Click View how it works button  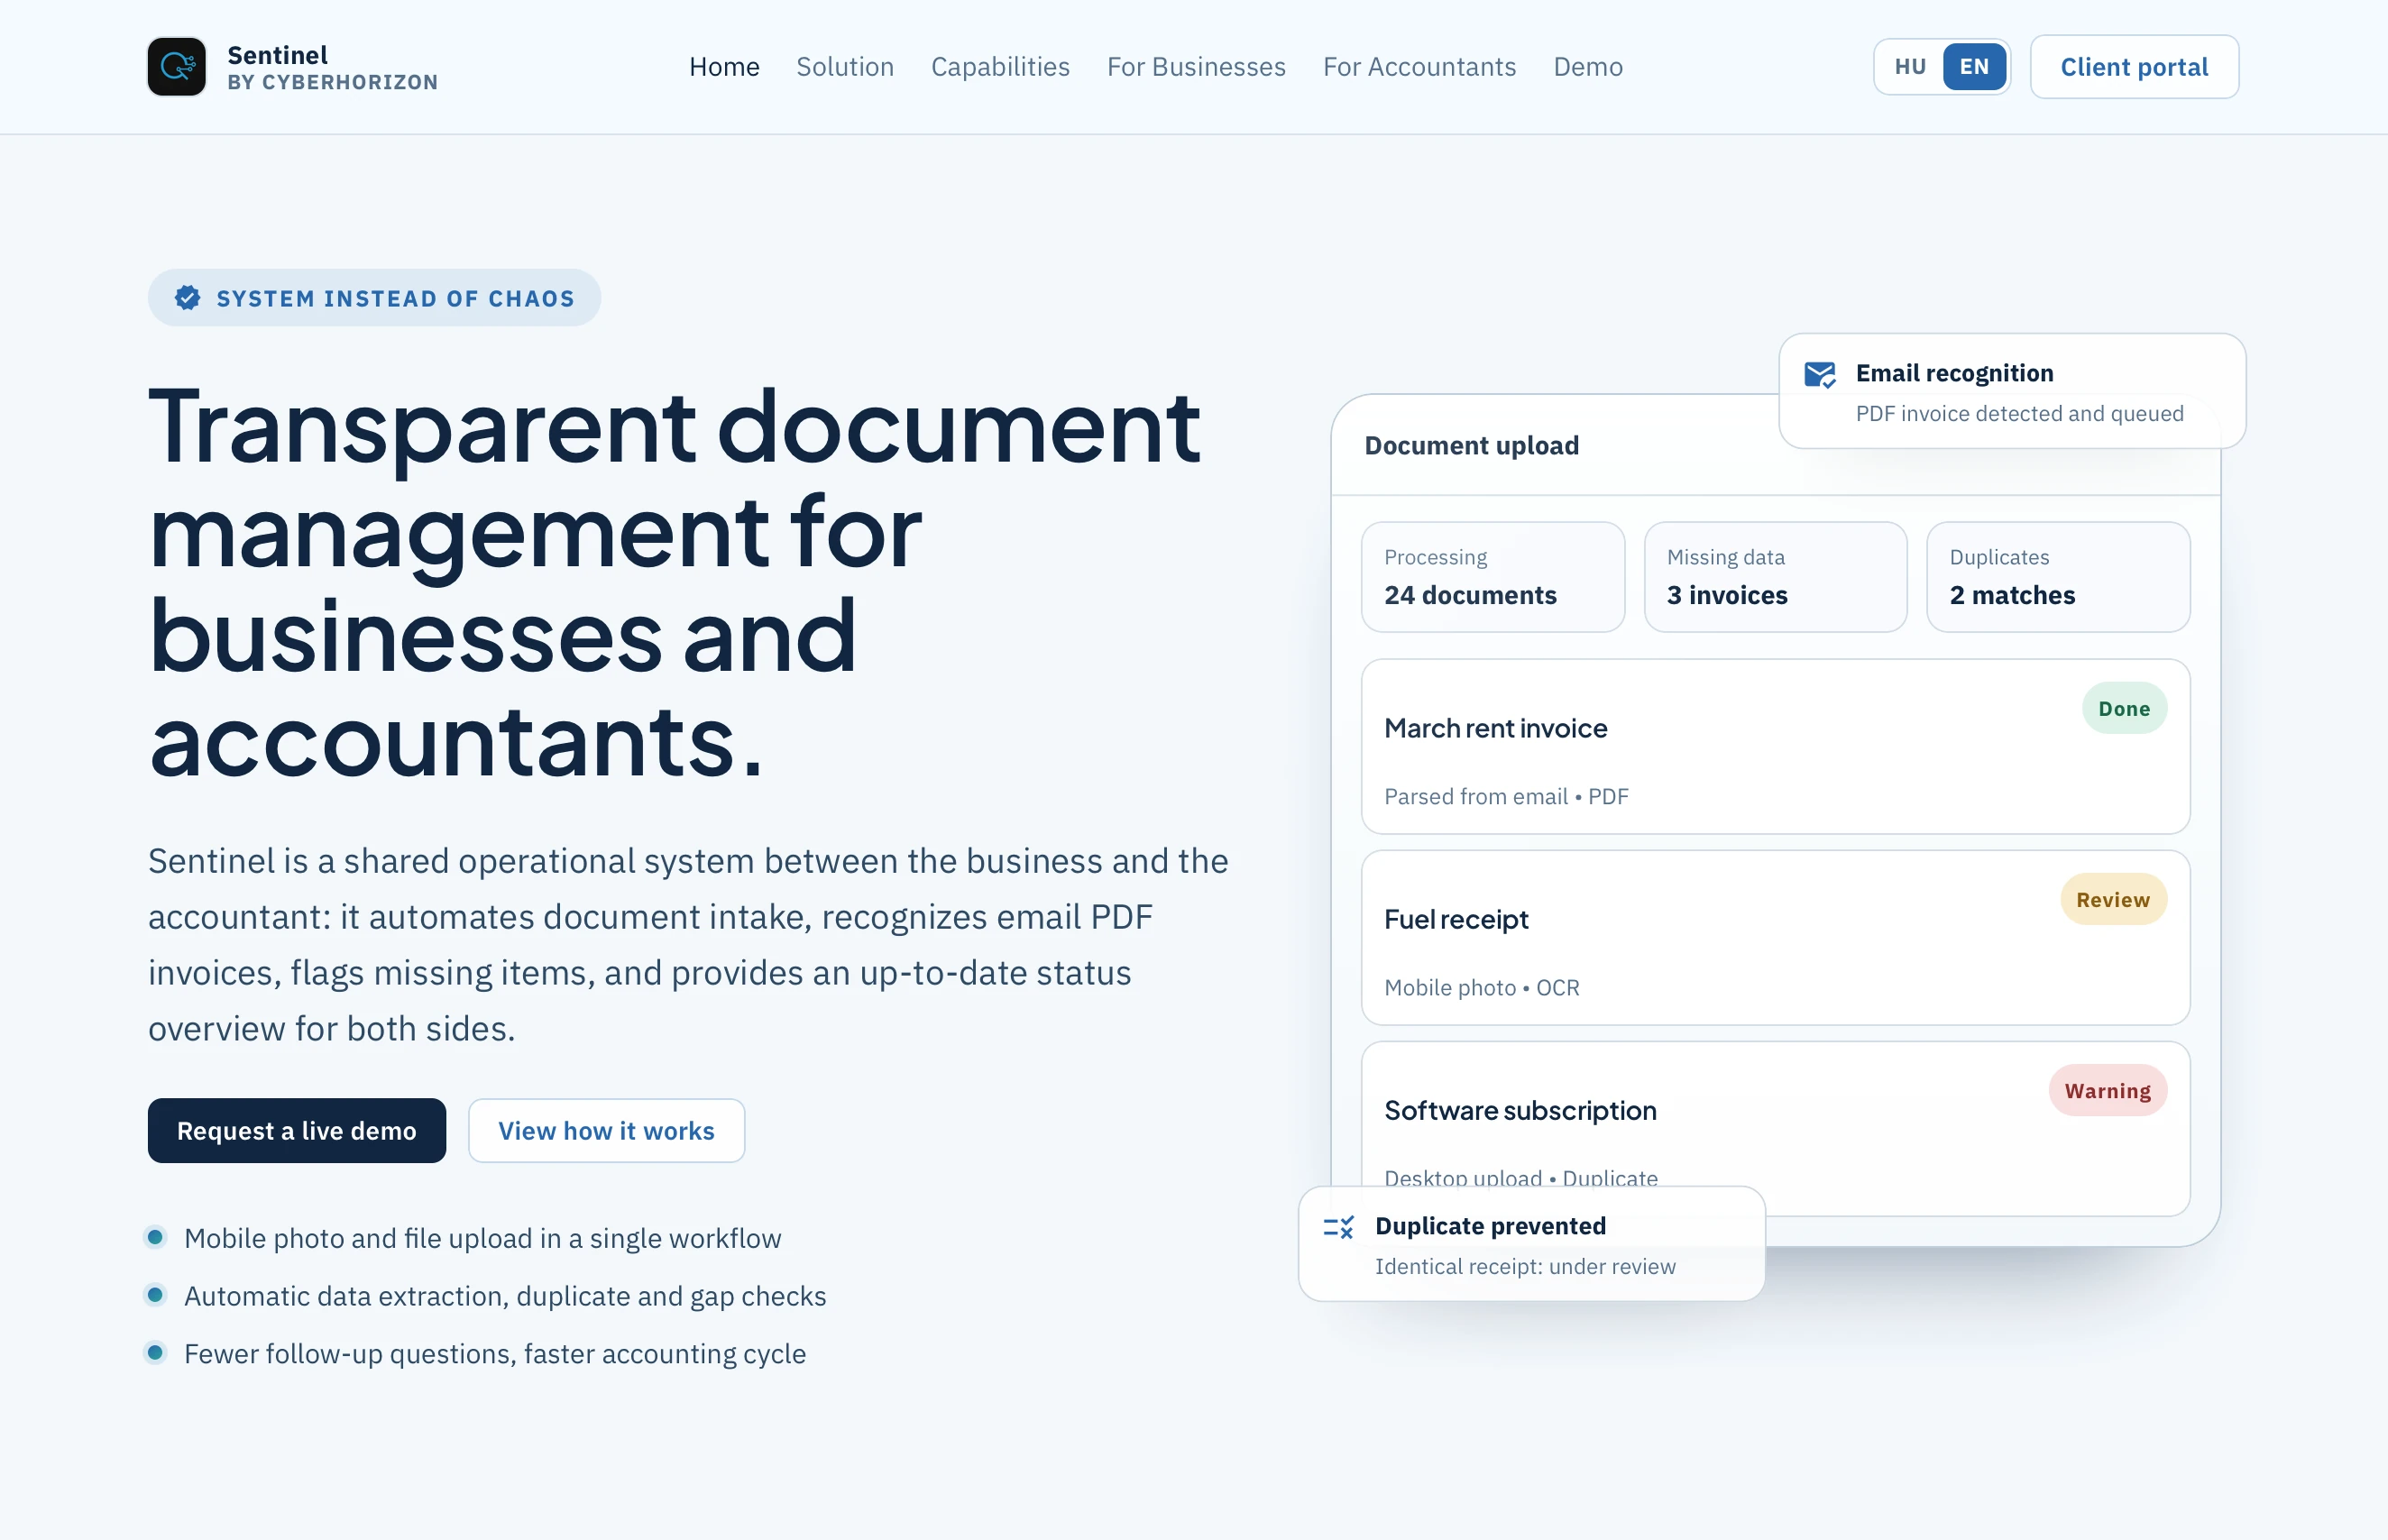tap(606, 1131)
